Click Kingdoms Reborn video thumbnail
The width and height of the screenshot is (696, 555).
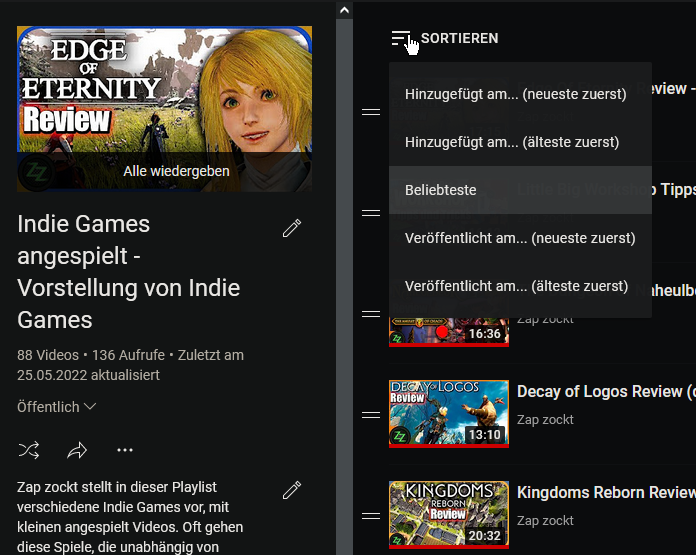(x=449, y=514)
